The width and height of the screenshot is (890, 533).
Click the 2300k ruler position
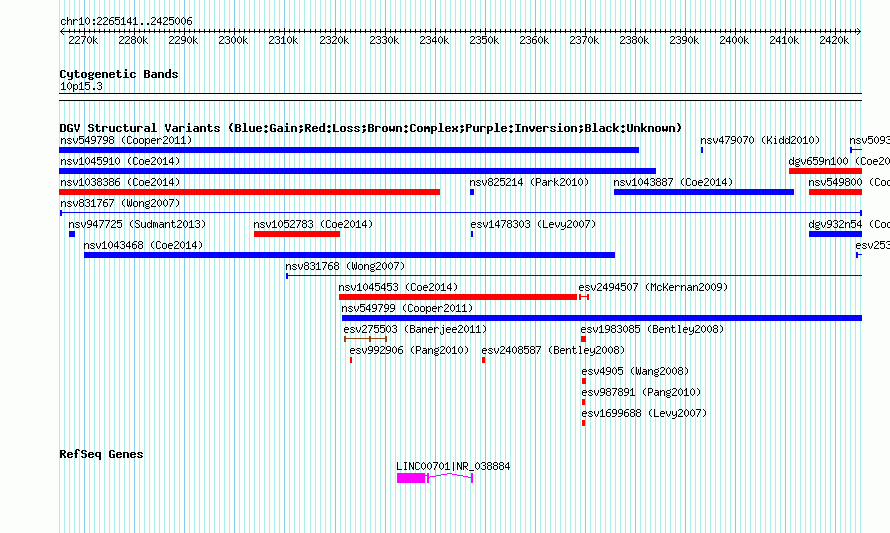click(x=233, y=40)
